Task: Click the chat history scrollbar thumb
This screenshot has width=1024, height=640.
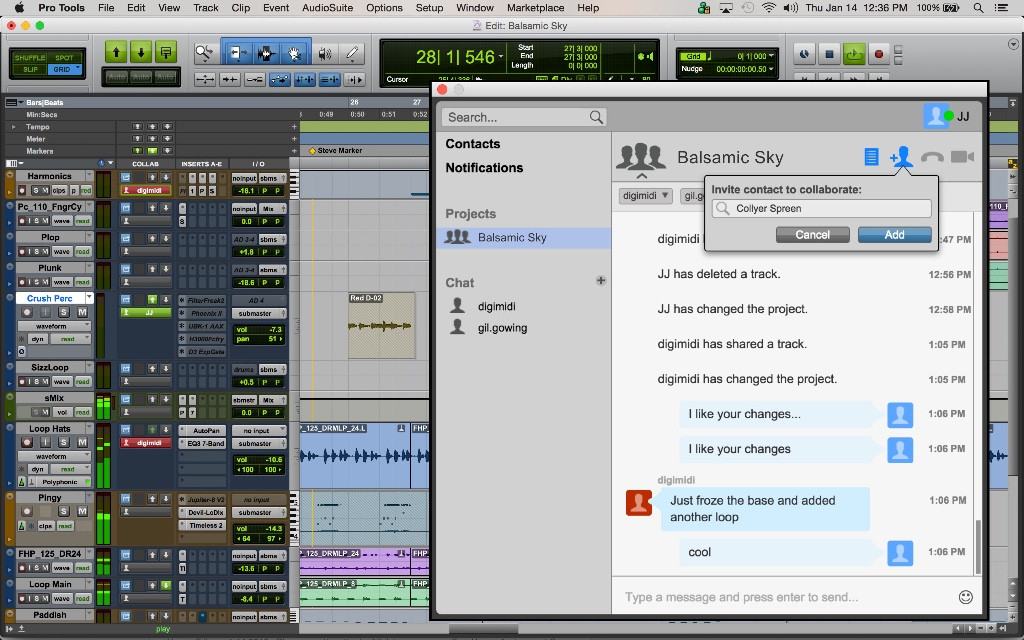Action: click(977, 547)
